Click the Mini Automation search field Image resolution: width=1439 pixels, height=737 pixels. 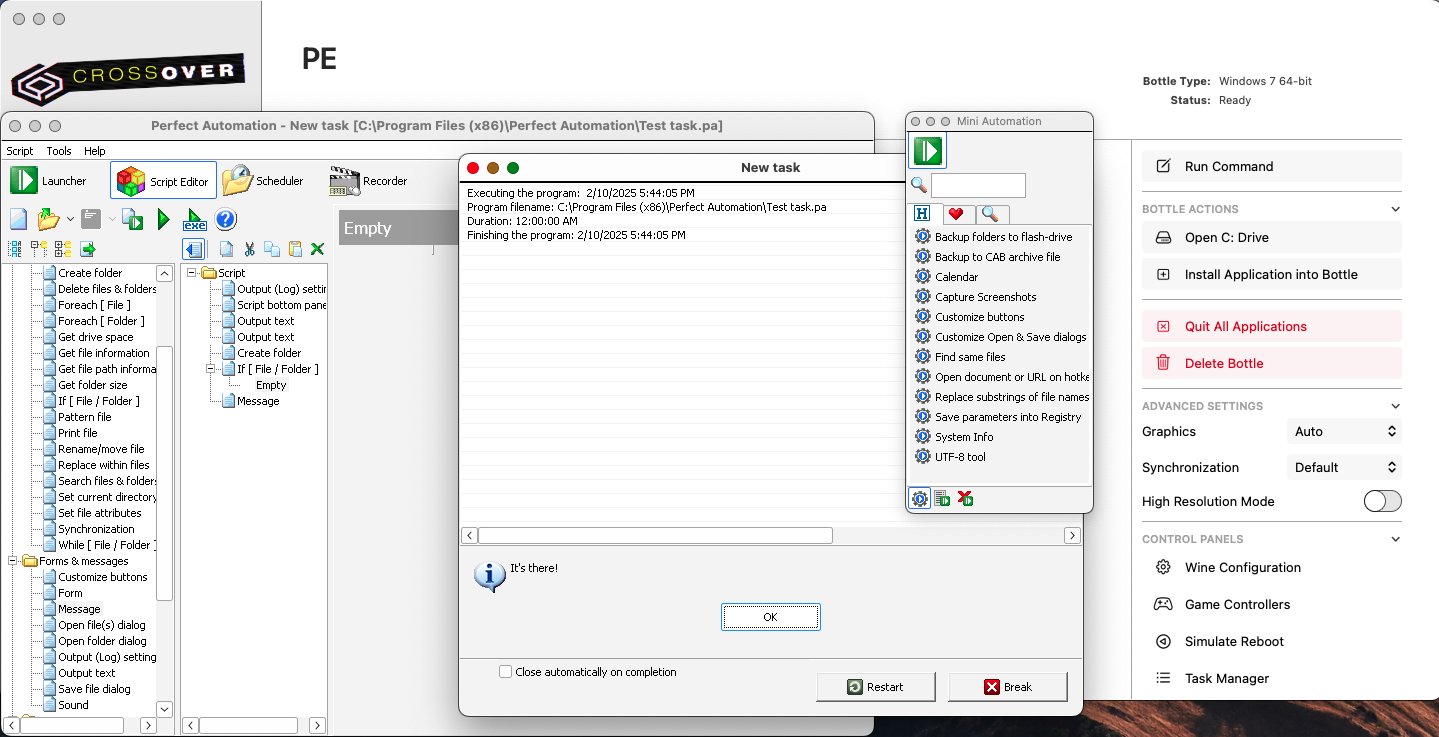(978, 185)
